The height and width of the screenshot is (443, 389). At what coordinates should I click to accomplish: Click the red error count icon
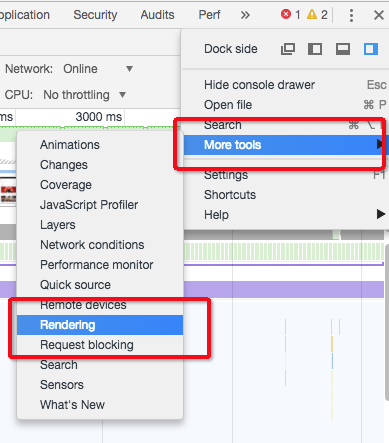click(286, 14)
